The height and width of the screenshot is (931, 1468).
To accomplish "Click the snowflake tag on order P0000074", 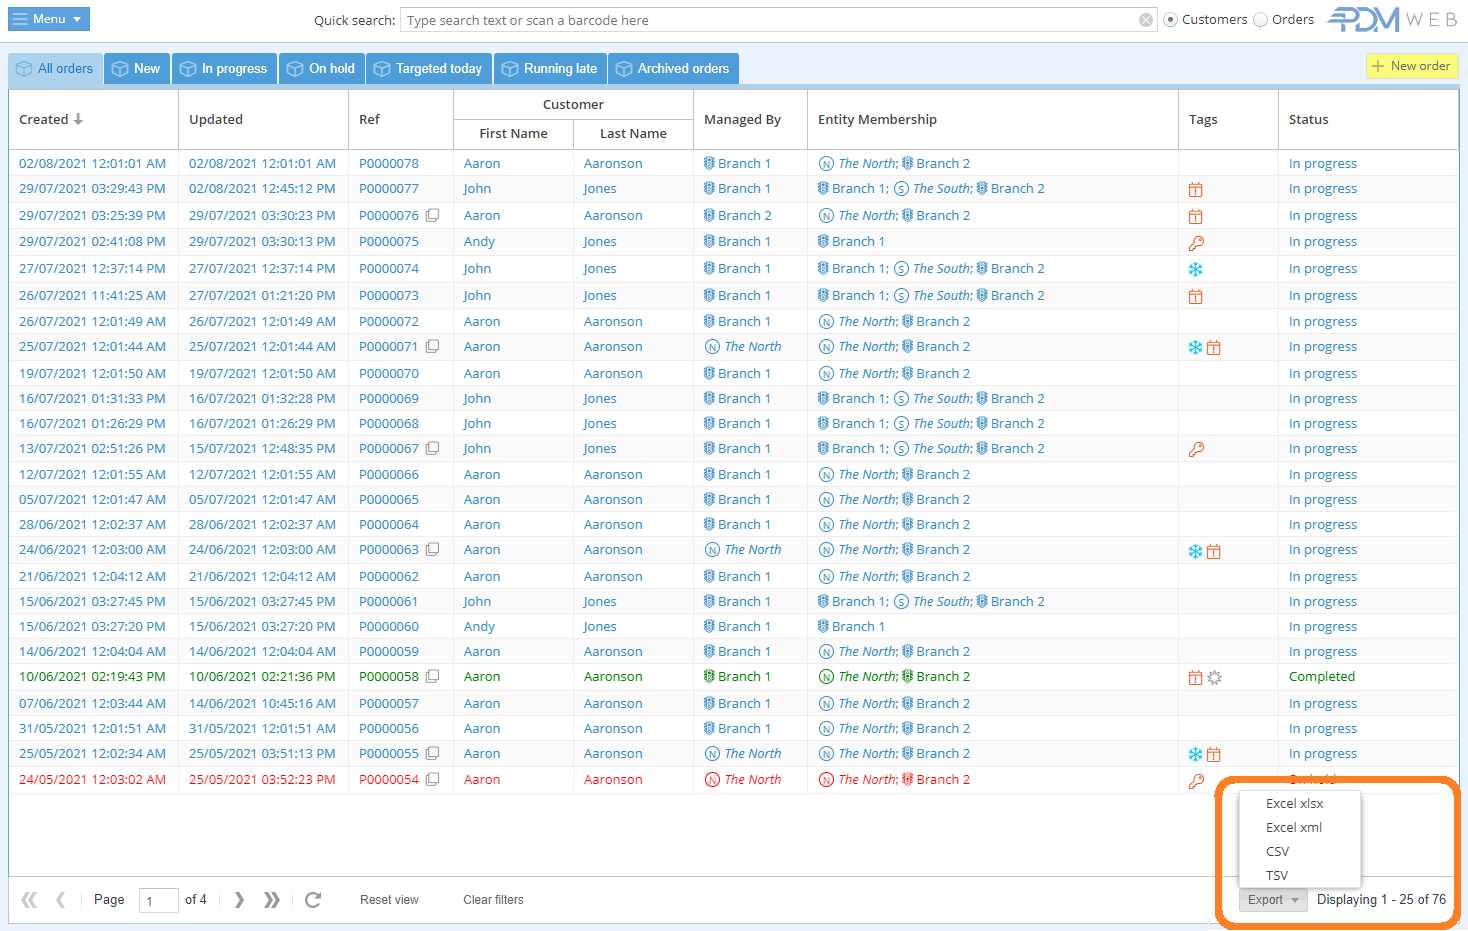I will 1195,269.
